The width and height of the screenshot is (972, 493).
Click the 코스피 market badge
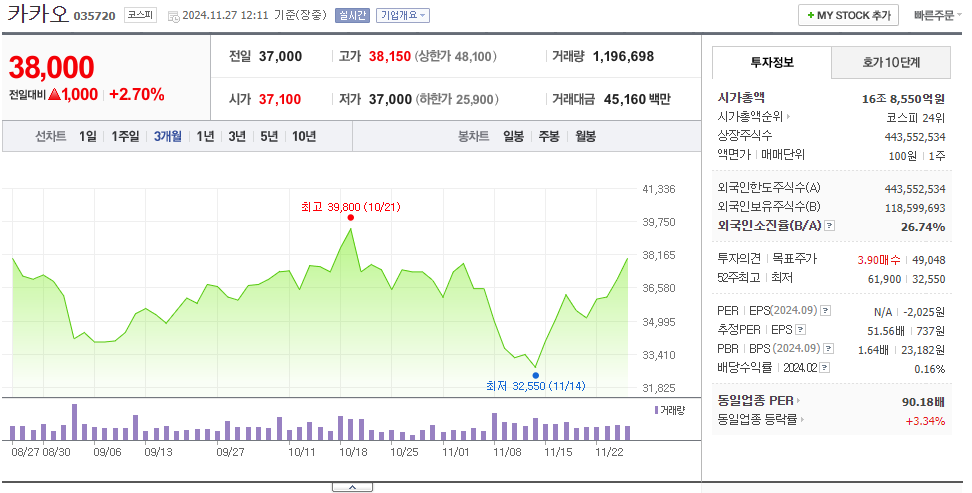pos(141,15)
